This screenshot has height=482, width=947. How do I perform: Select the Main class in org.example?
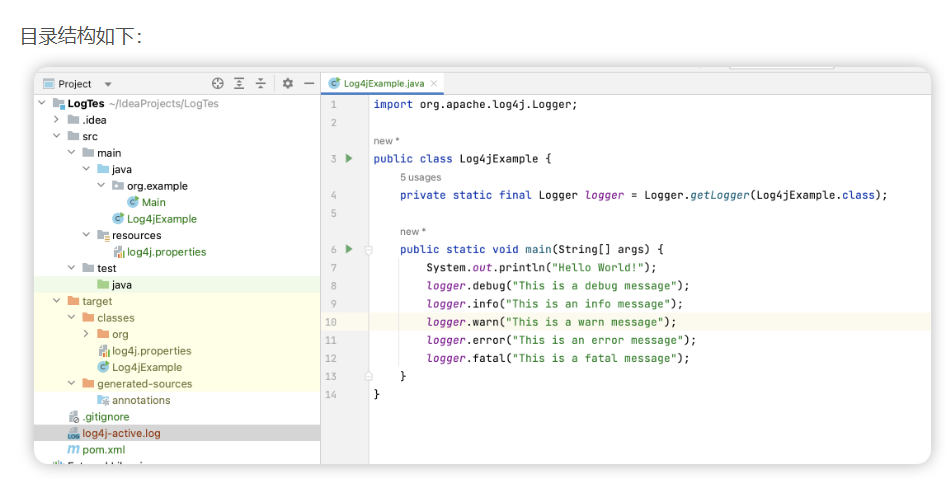click(153, 202)
